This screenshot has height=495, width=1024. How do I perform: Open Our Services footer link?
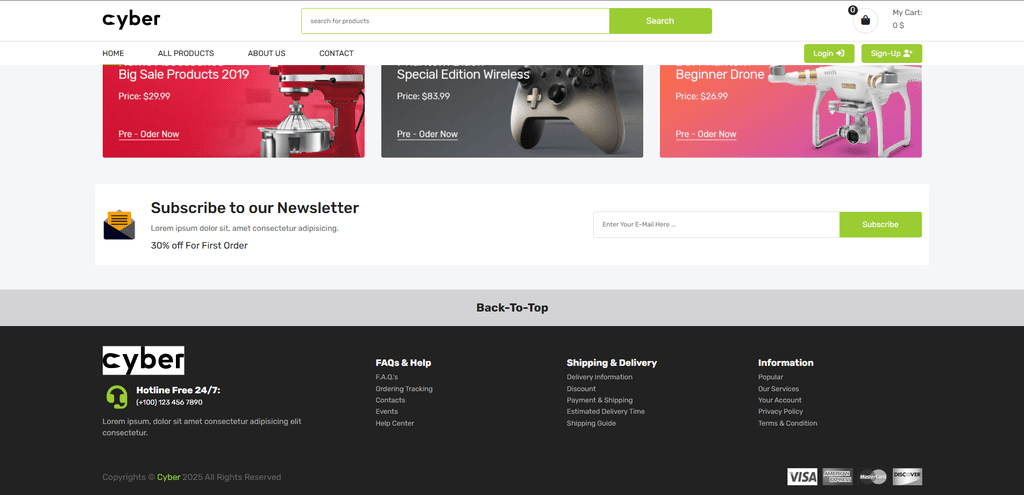coord(778,389)
